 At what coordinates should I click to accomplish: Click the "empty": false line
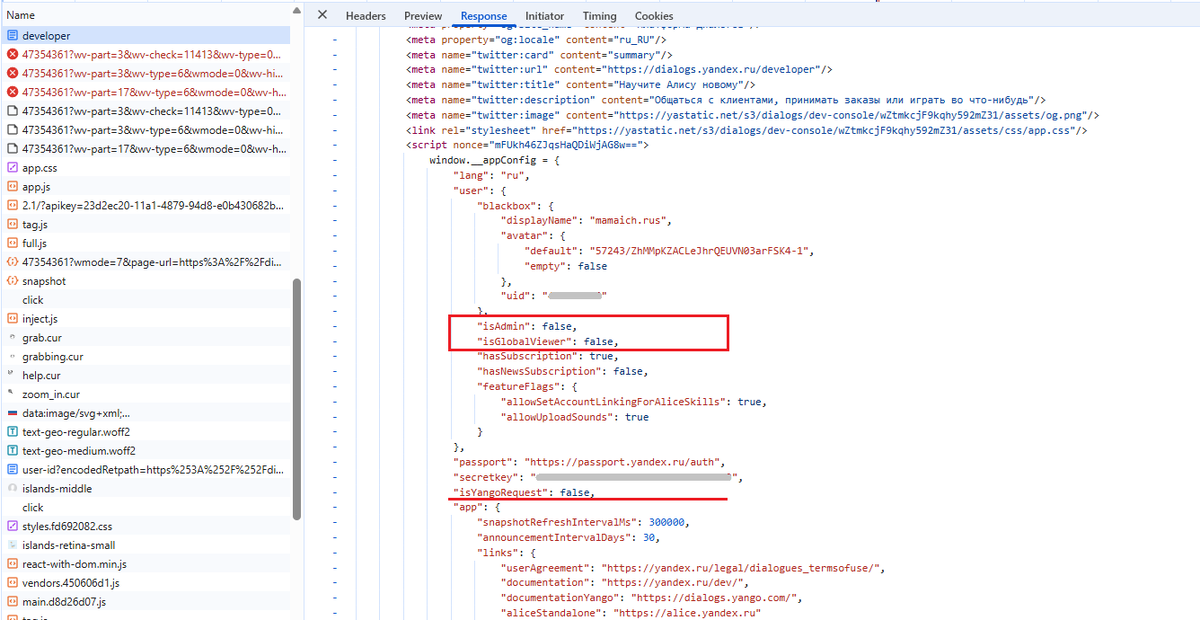click(566, 265)
